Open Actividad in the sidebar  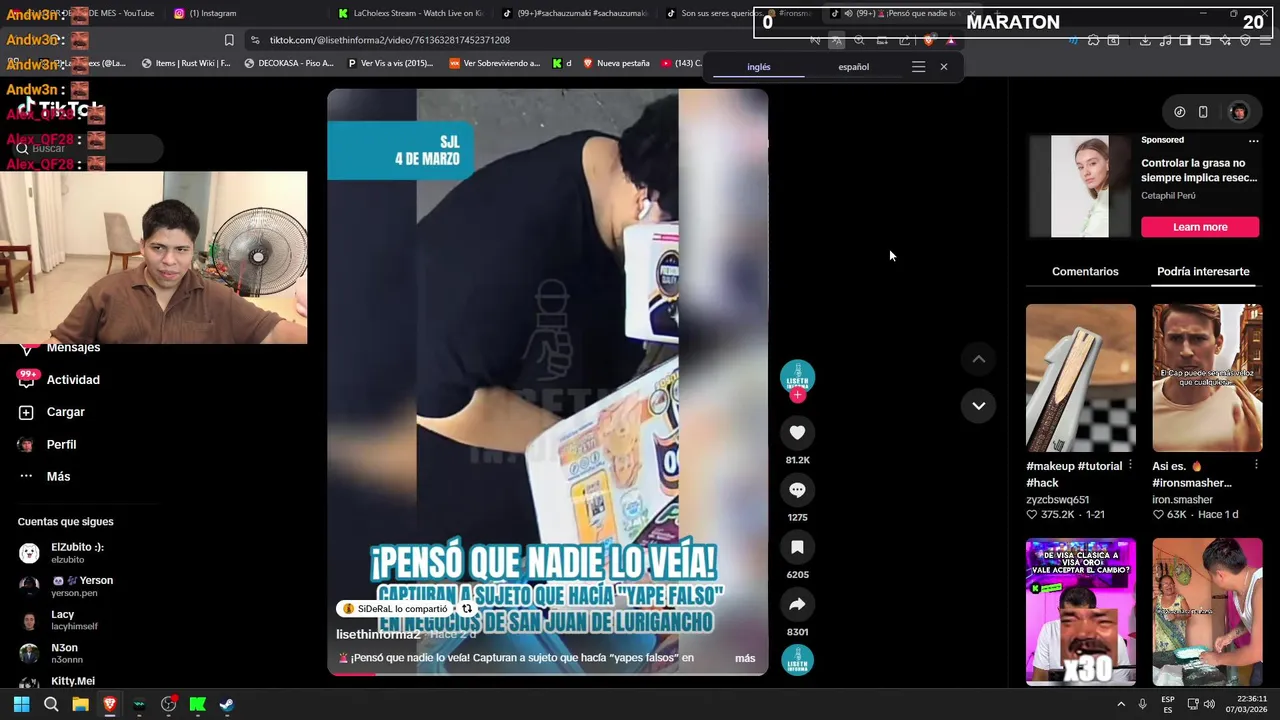tap(73, 380)
